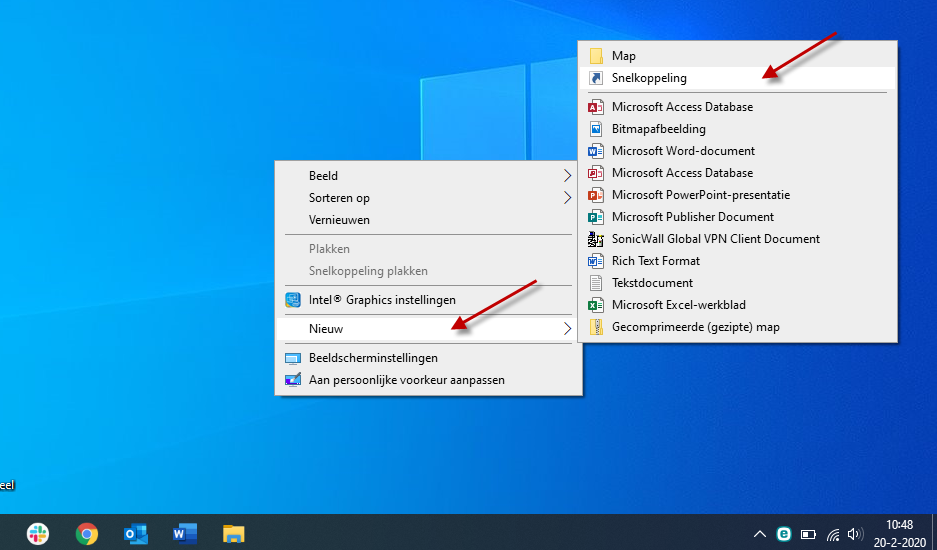Open Google Chrome from the taskbar

[x=87, y=533]
